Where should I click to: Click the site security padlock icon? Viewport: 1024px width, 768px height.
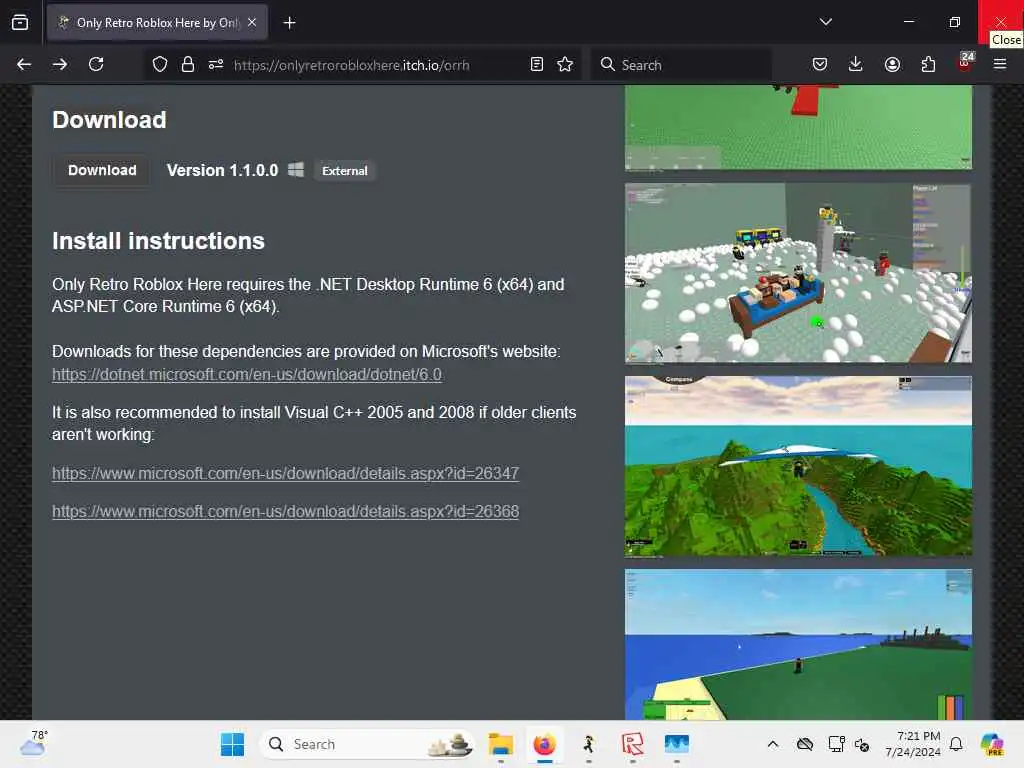coord(188,64)
